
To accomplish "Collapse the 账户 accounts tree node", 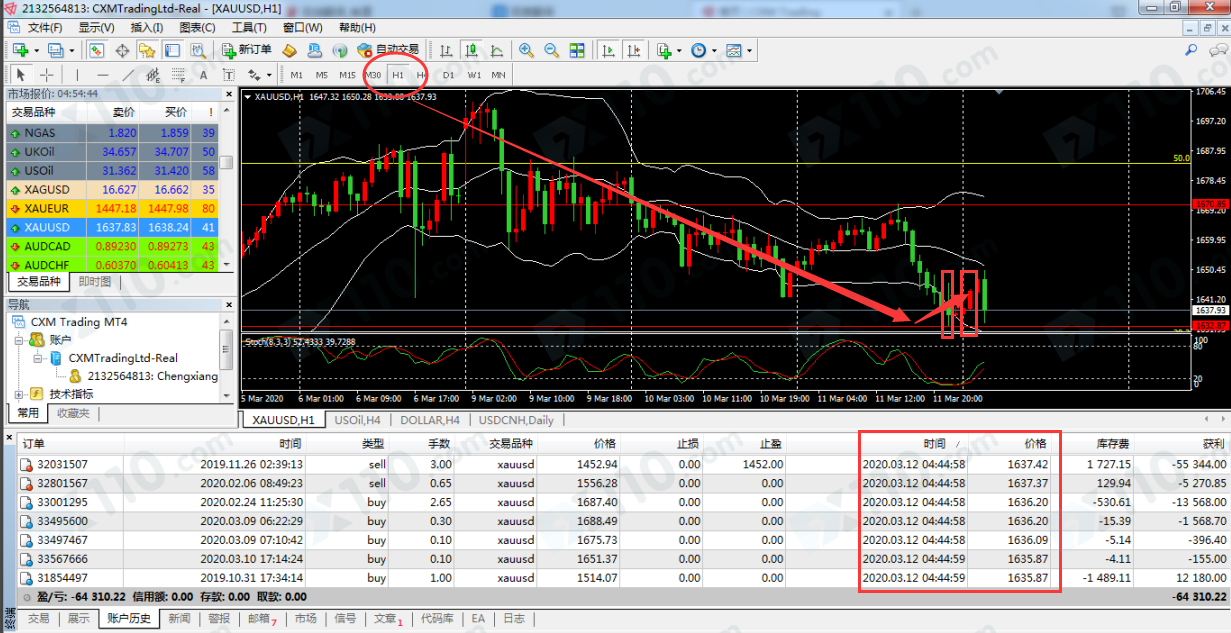I will [x=21, y=340].
